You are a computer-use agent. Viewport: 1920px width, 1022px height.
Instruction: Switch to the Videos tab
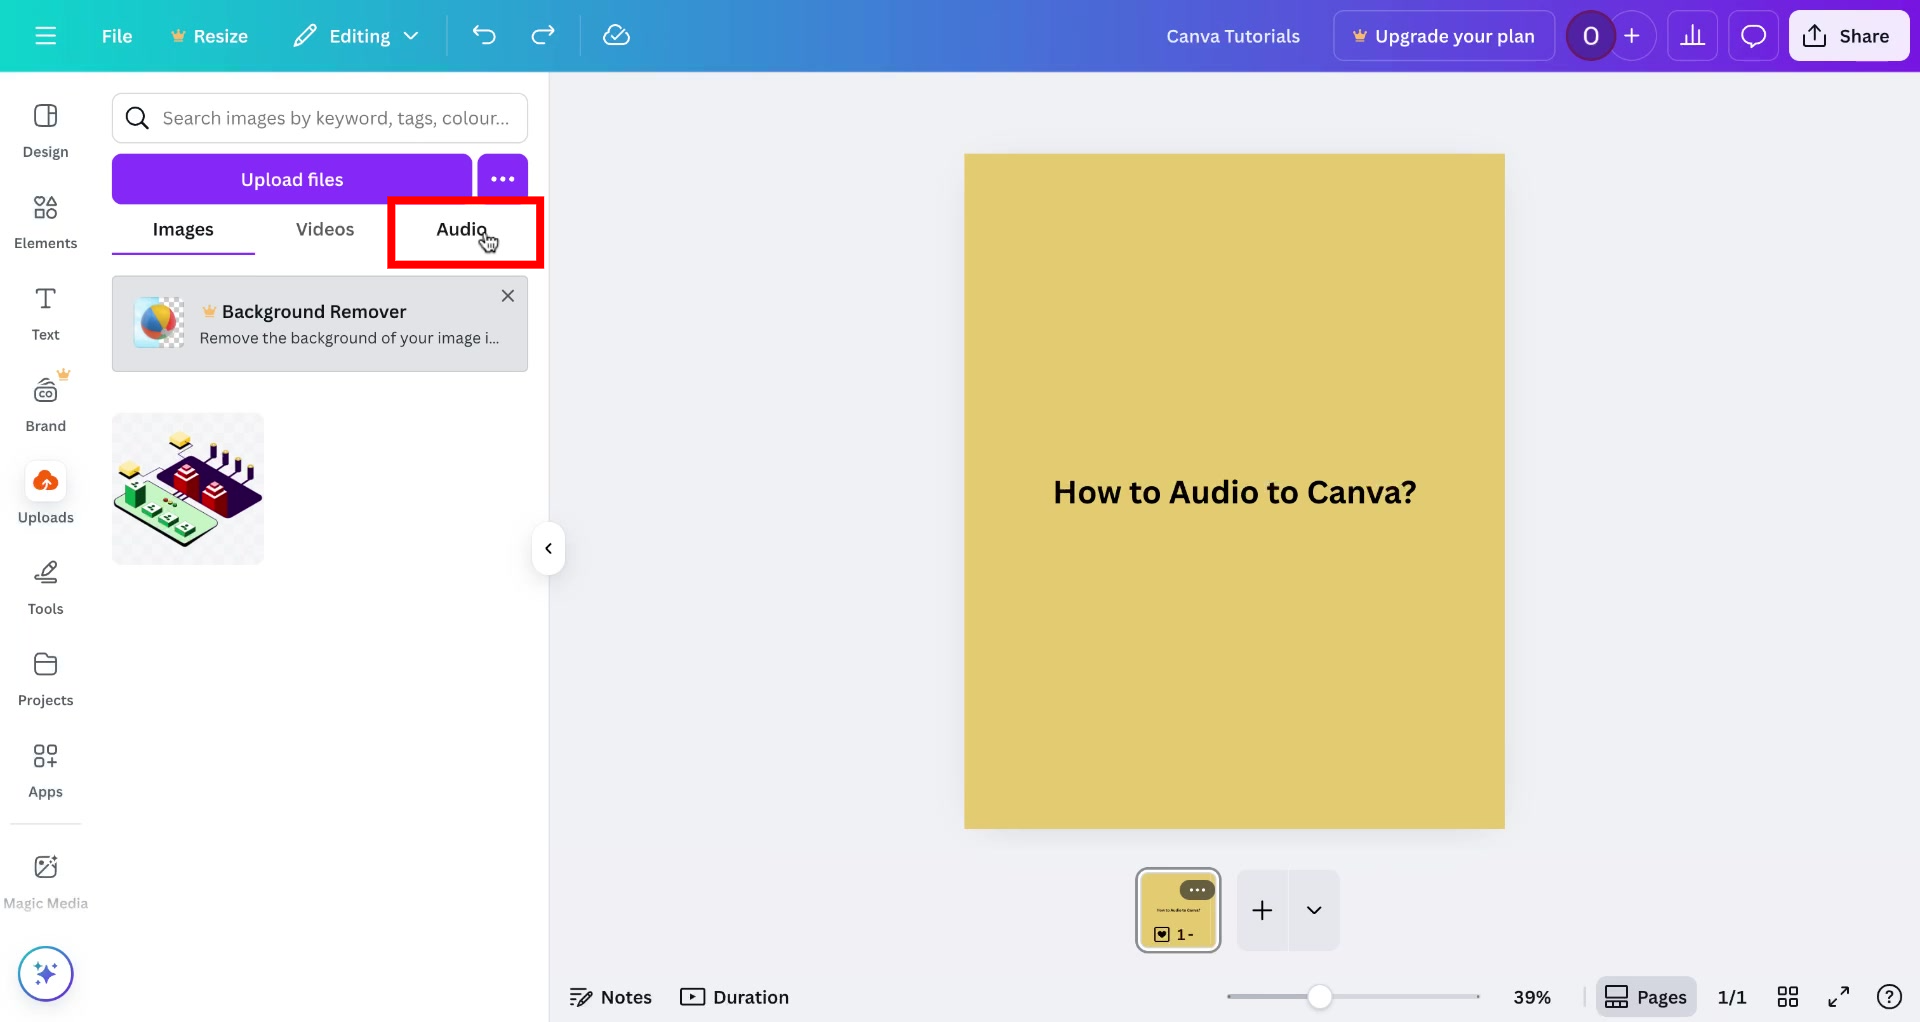[x=324, y=229]
